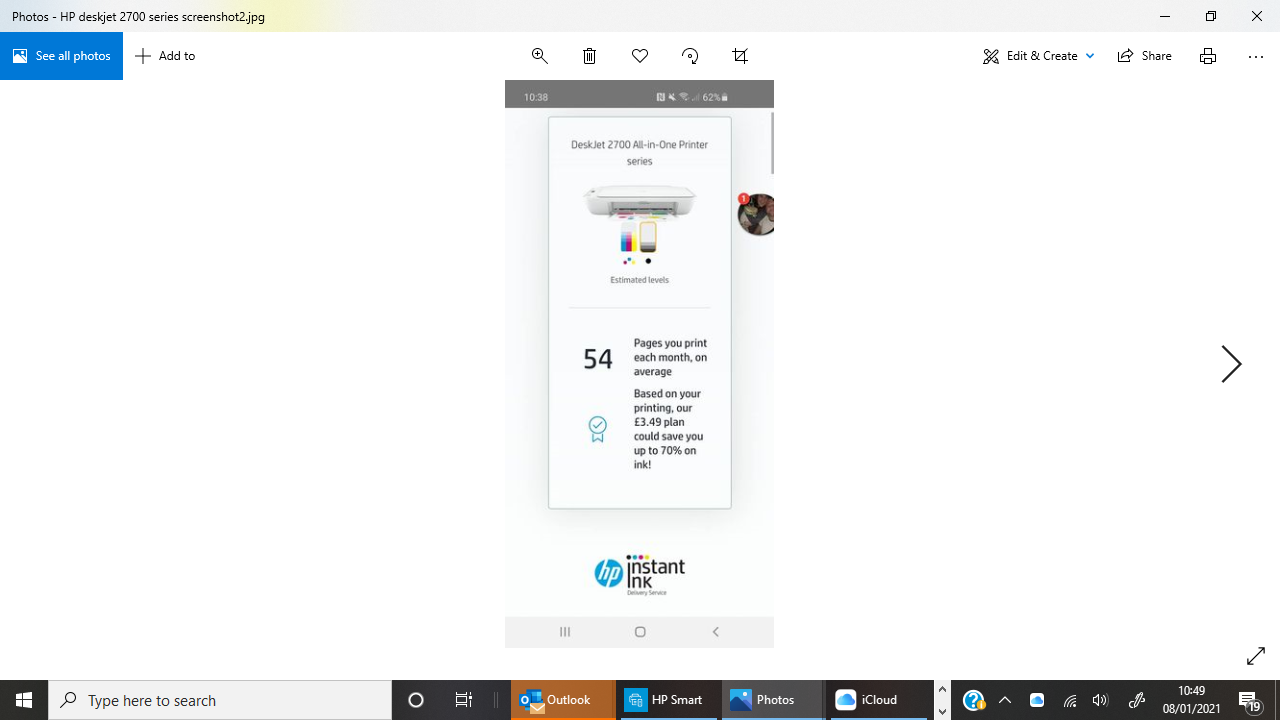Print the photo using printer icon
Viewport: 1280px width, 720px height.
pos(1208,56)
